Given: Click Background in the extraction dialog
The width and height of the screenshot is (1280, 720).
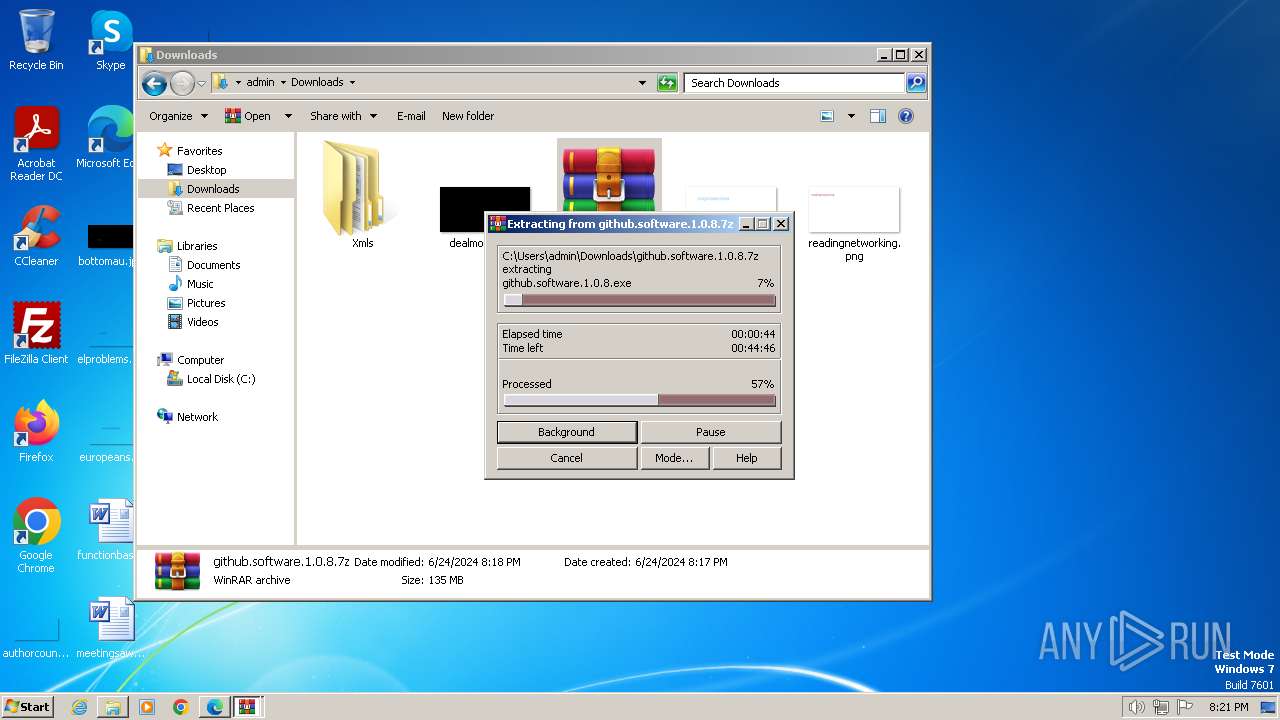Looking at the screenshot, I should [x=566, y=432].
